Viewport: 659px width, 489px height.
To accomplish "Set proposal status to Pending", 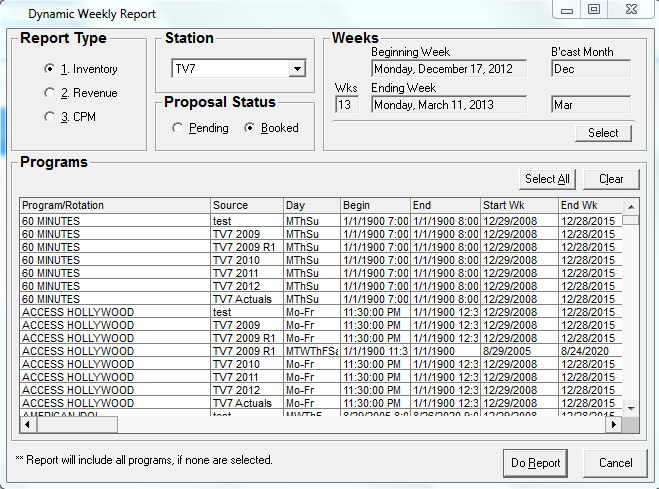I will coord(178,128).
